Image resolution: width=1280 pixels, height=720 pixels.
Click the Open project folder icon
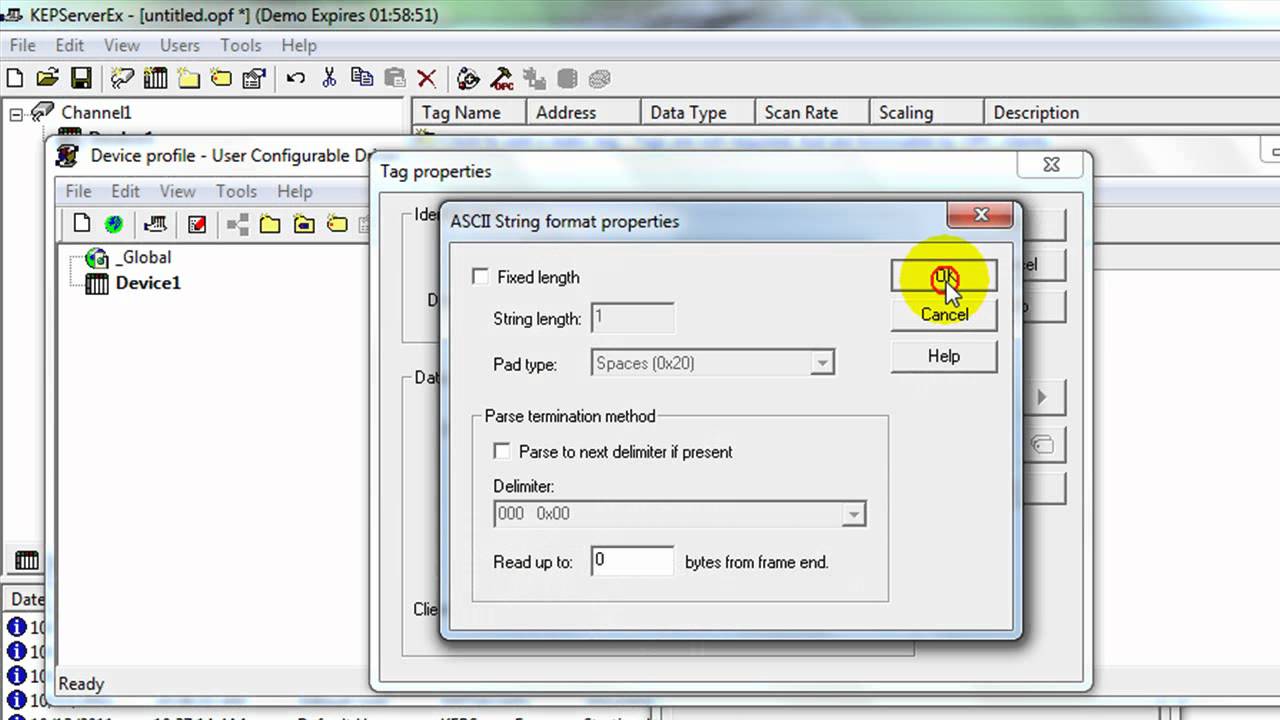48,78
